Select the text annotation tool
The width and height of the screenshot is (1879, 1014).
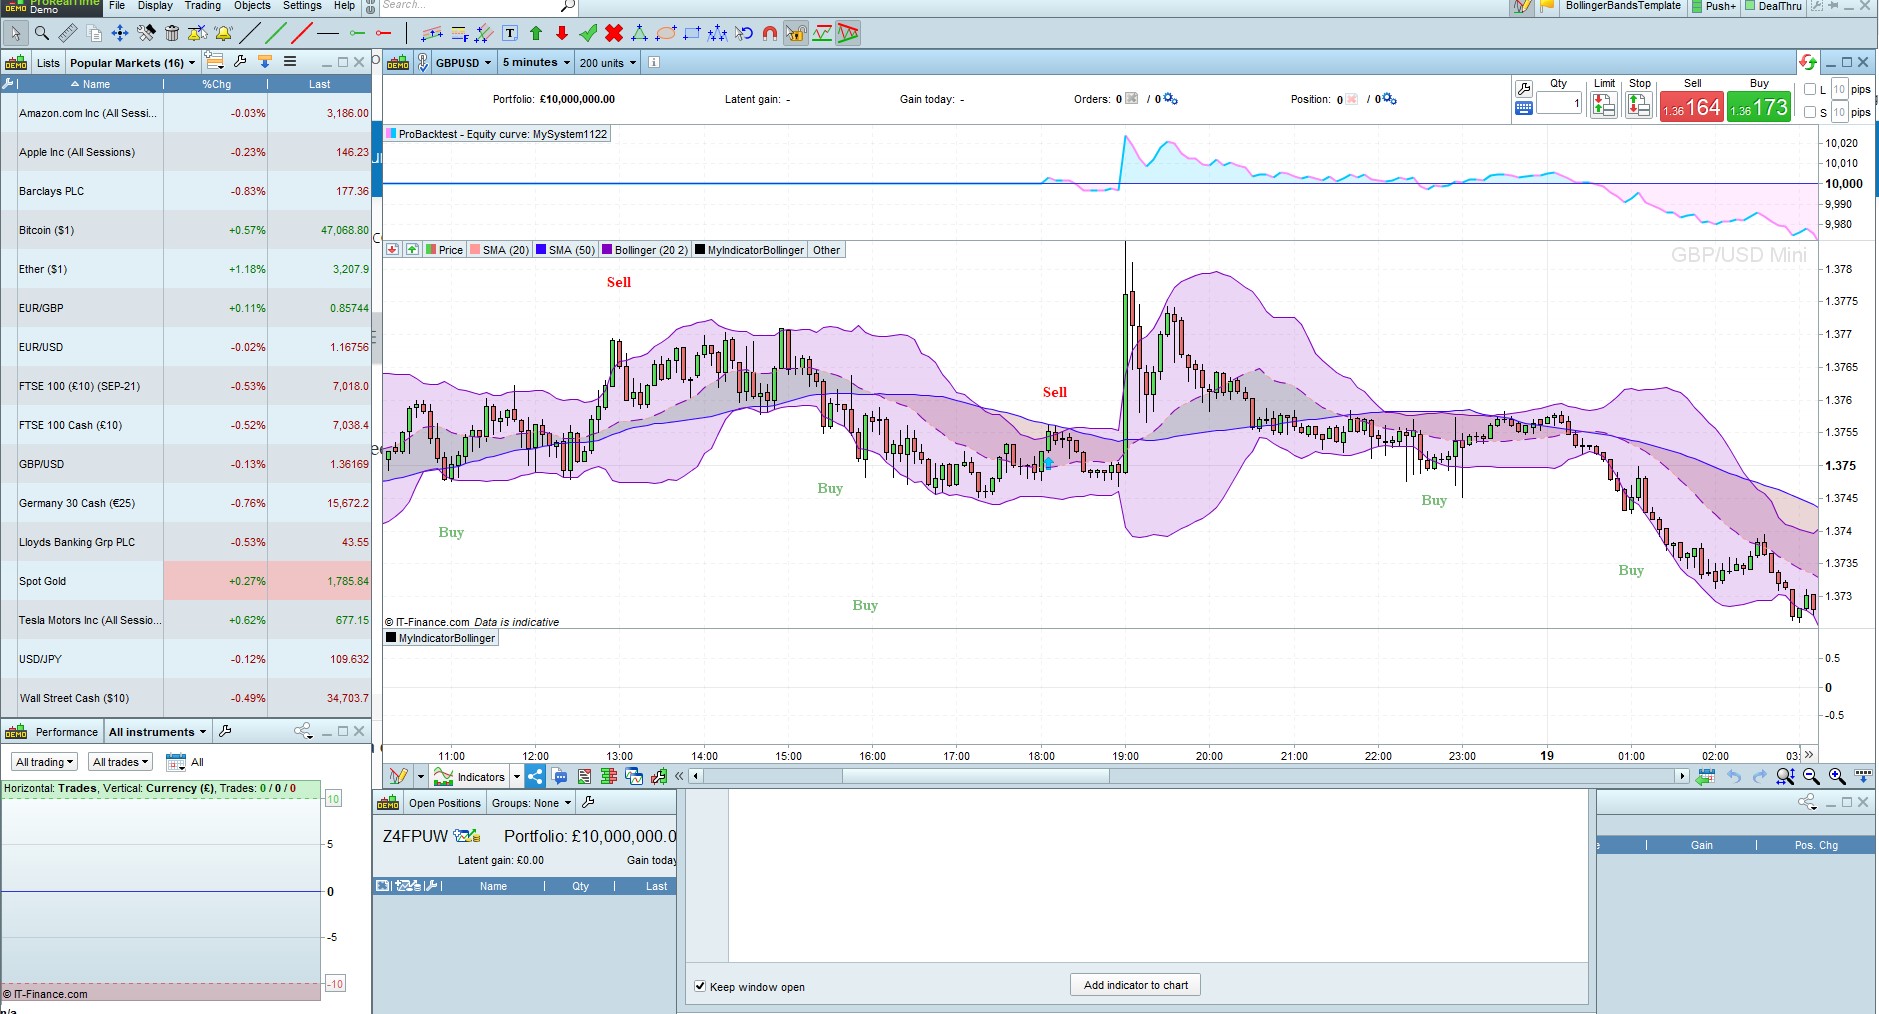[x=510, y=33]
